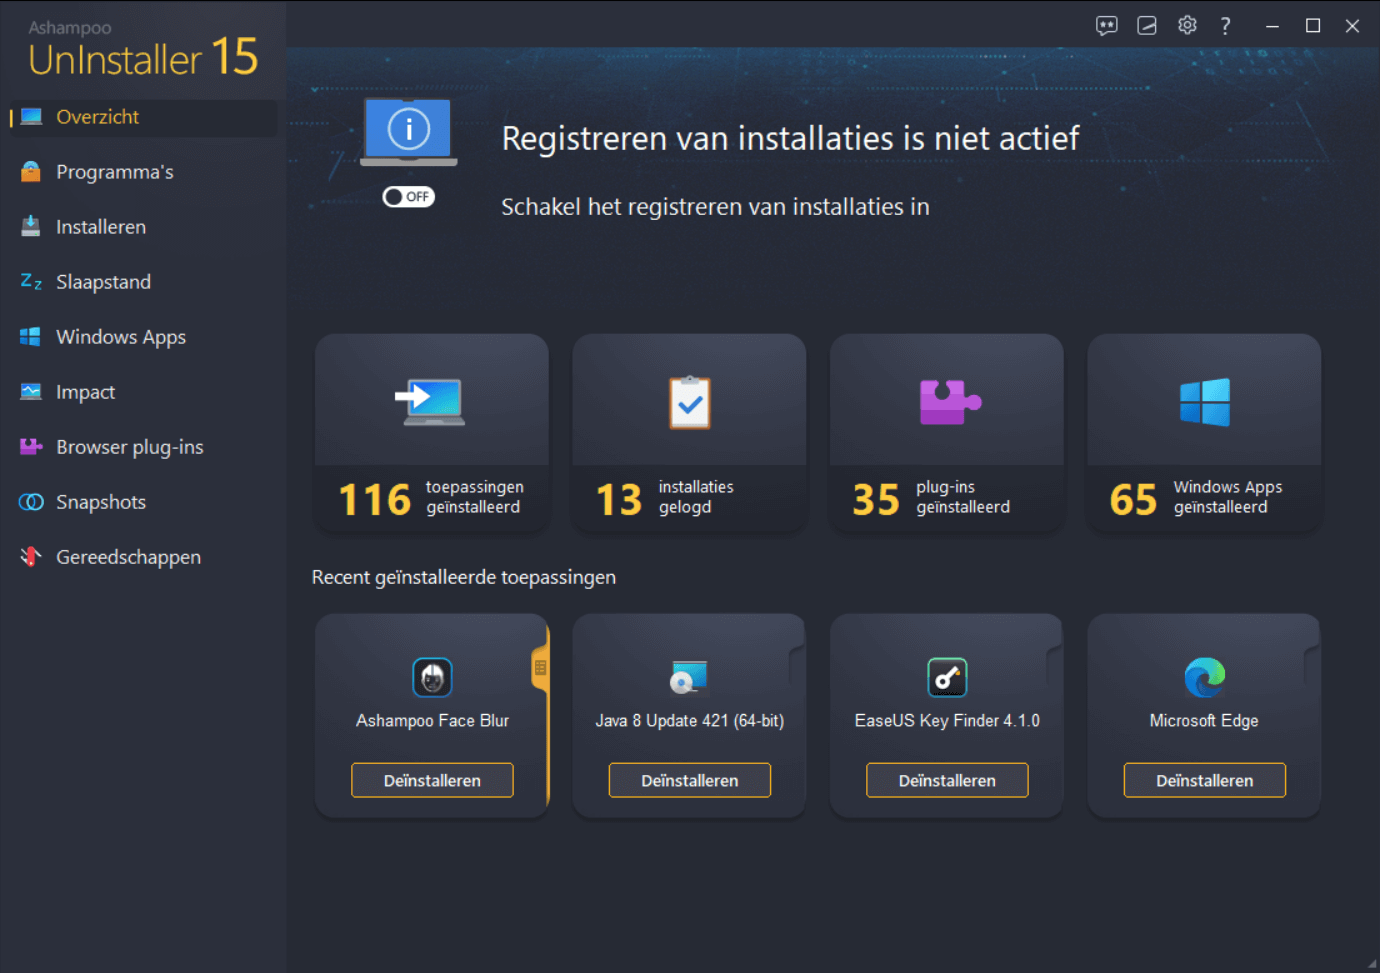Open Snapshots label in sidebar
1380x973 pixels.
pyautogui.click(x=101, y=502)
